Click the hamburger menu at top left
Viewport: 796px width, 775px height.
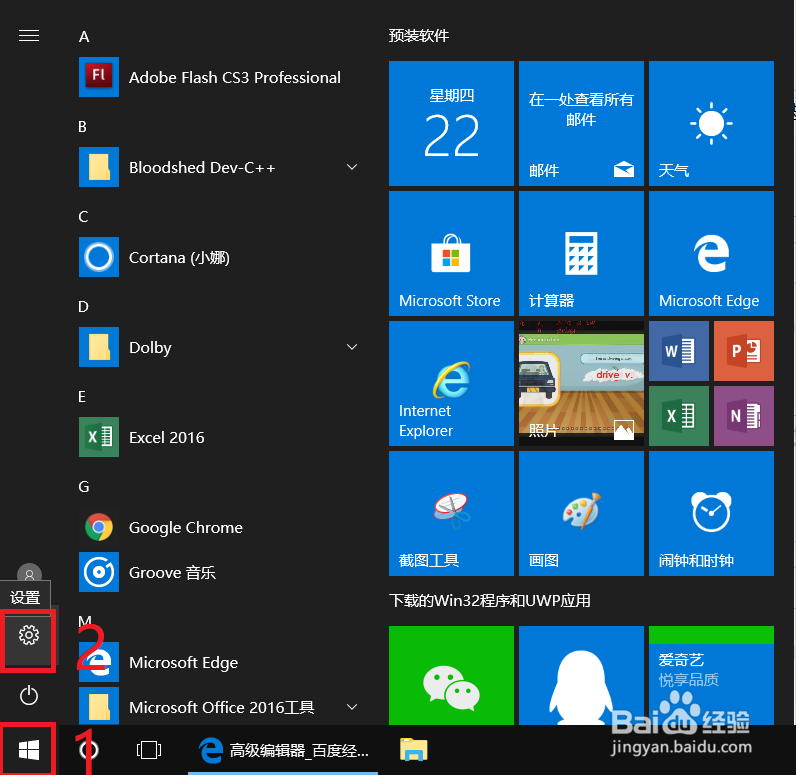29,36
